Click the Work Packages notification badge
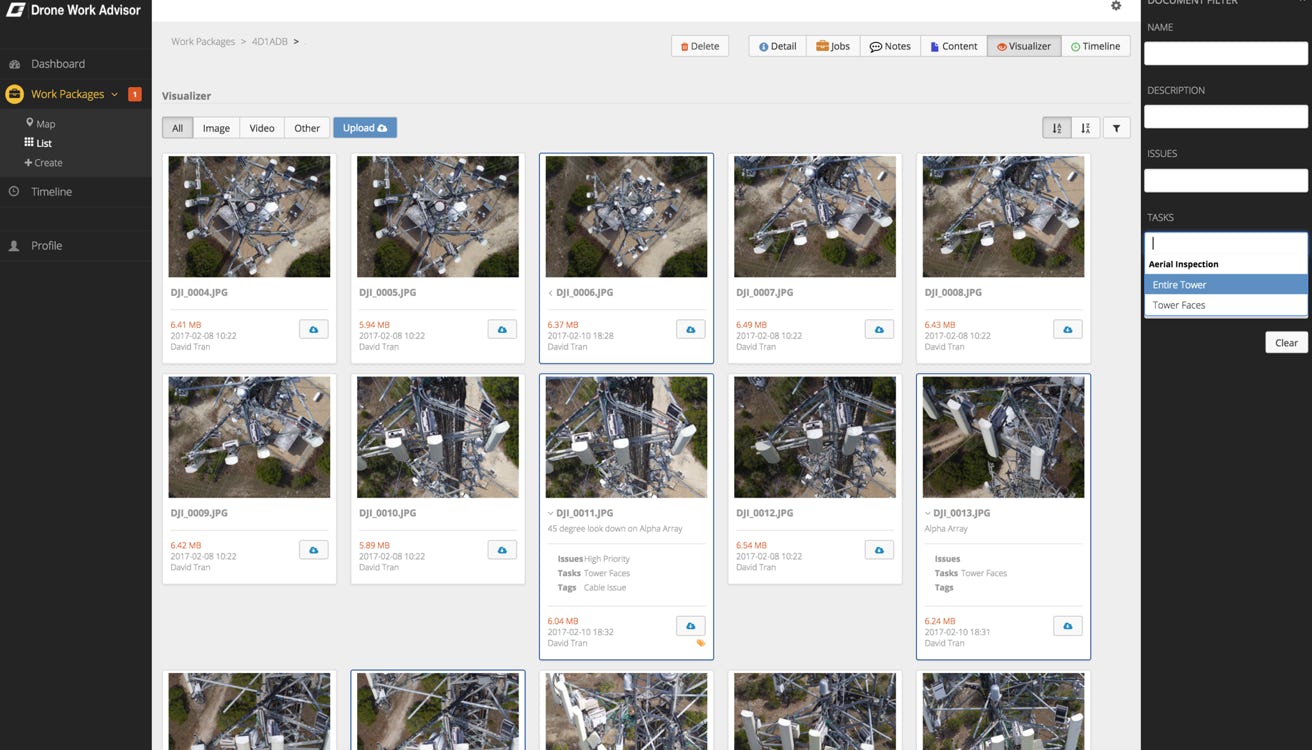 tap(135, 94)
